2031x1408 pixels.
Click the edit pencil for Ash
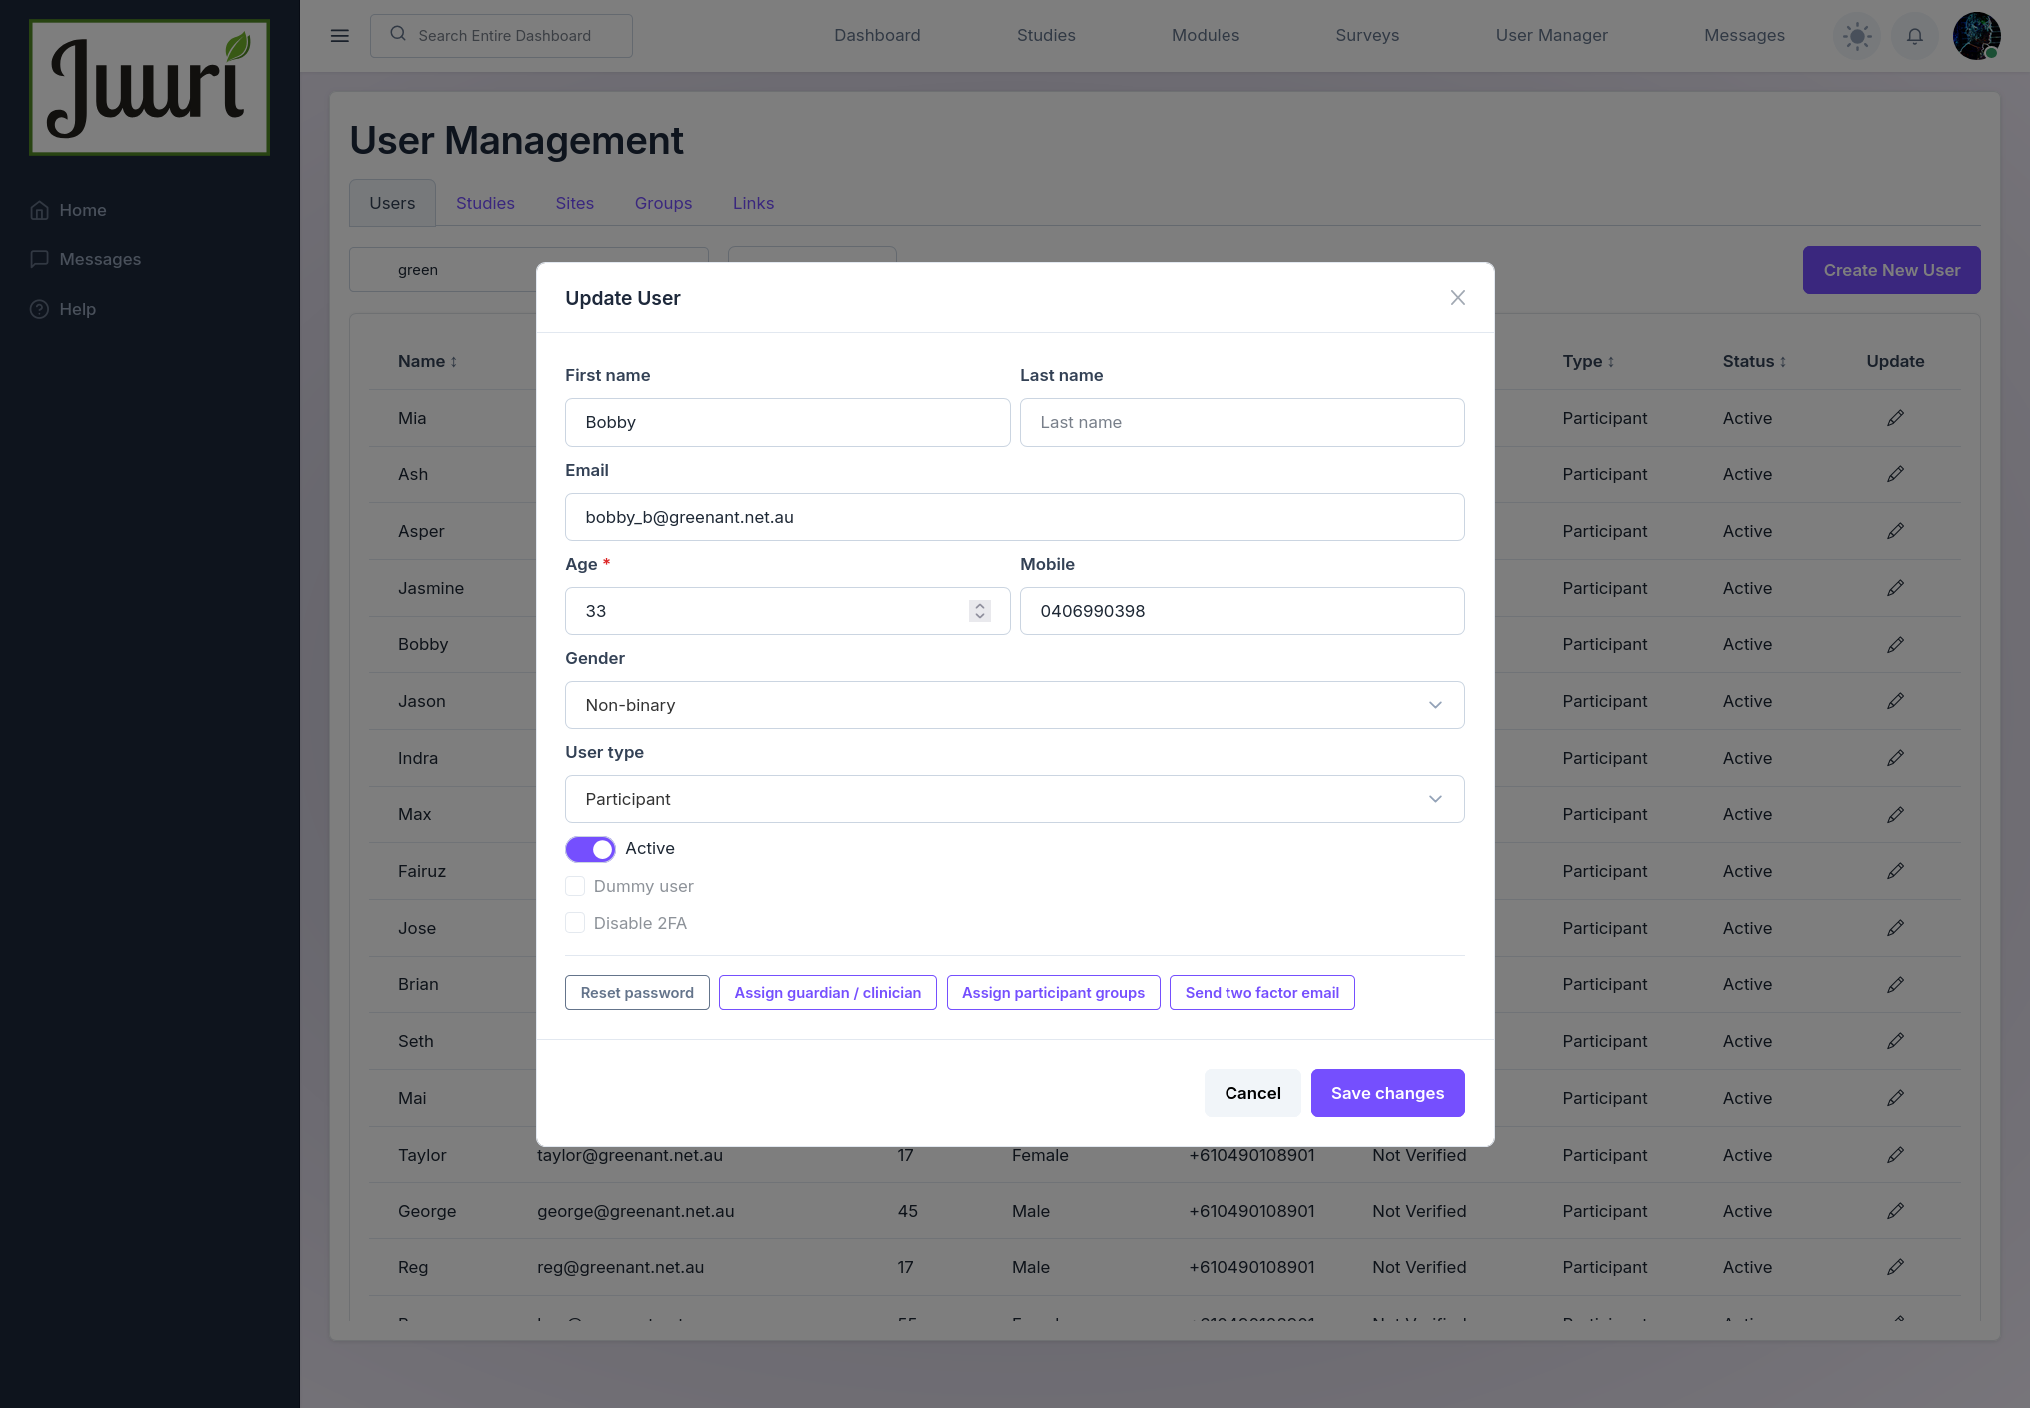tap(1895, 474)
